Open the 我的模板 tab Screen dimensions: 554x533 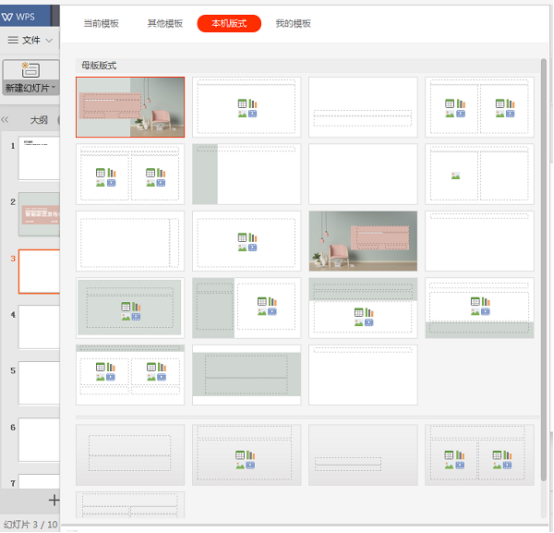293,24
